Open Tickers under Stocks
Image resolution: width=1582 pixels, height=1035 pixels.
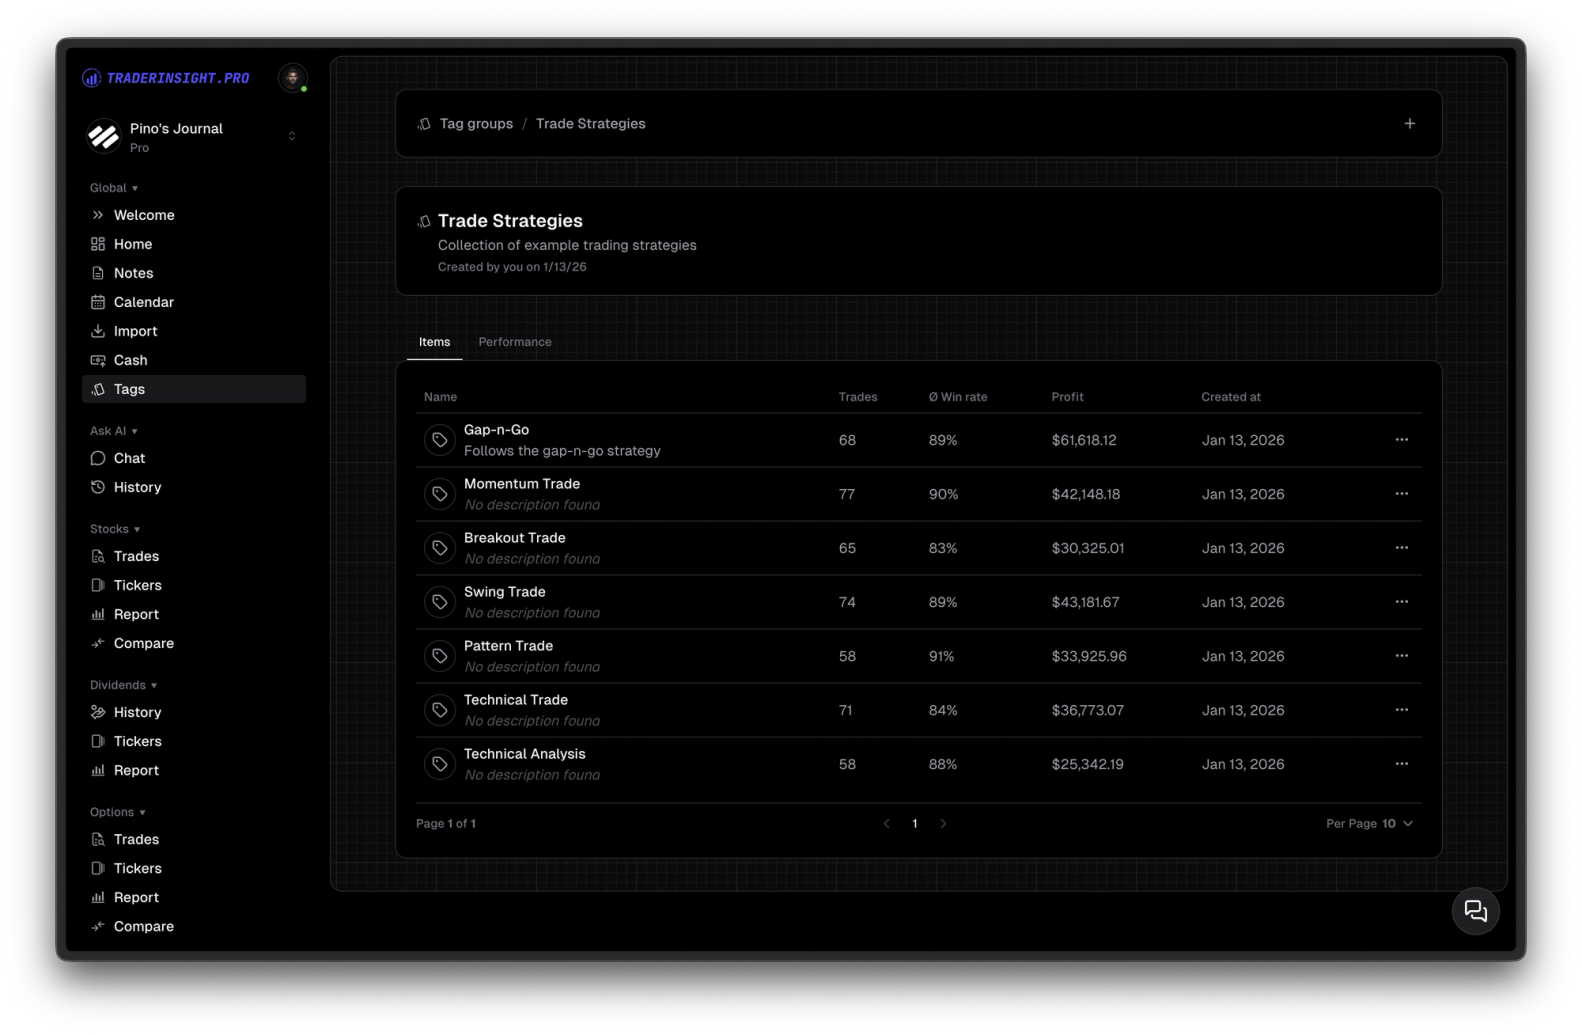[x=194, y=585]
